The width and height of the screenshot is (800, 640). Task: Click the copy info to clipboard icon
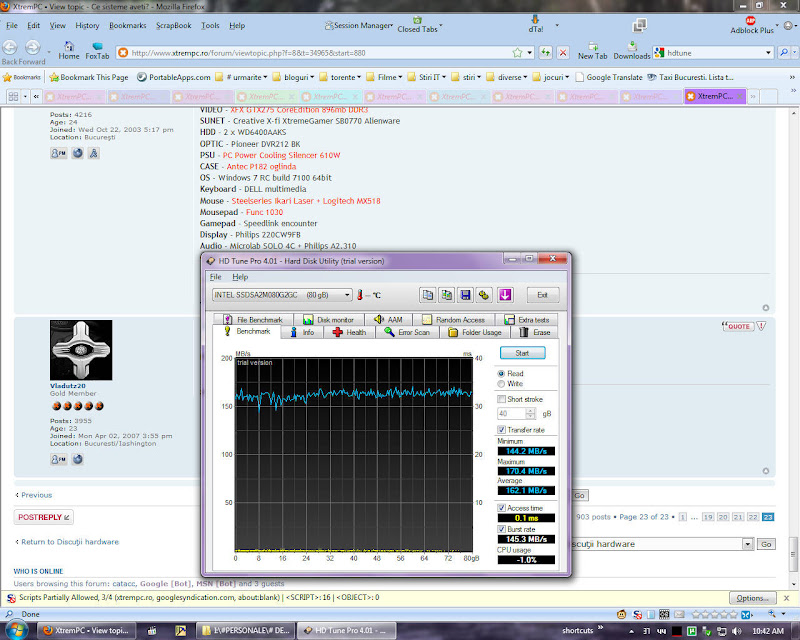point(428,295)
